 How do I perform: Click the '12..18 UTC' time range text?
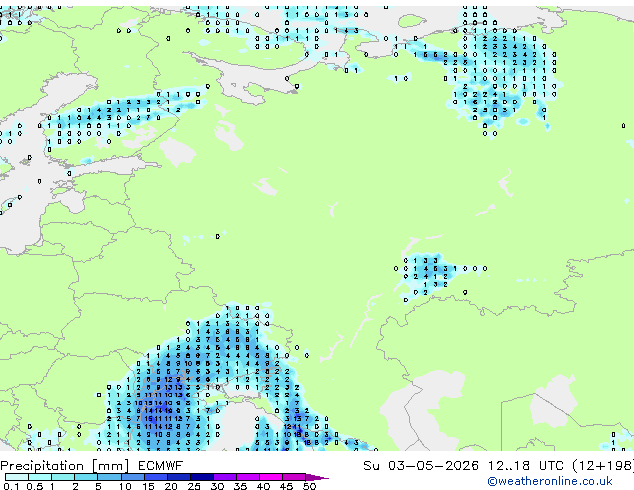(525, 466)
